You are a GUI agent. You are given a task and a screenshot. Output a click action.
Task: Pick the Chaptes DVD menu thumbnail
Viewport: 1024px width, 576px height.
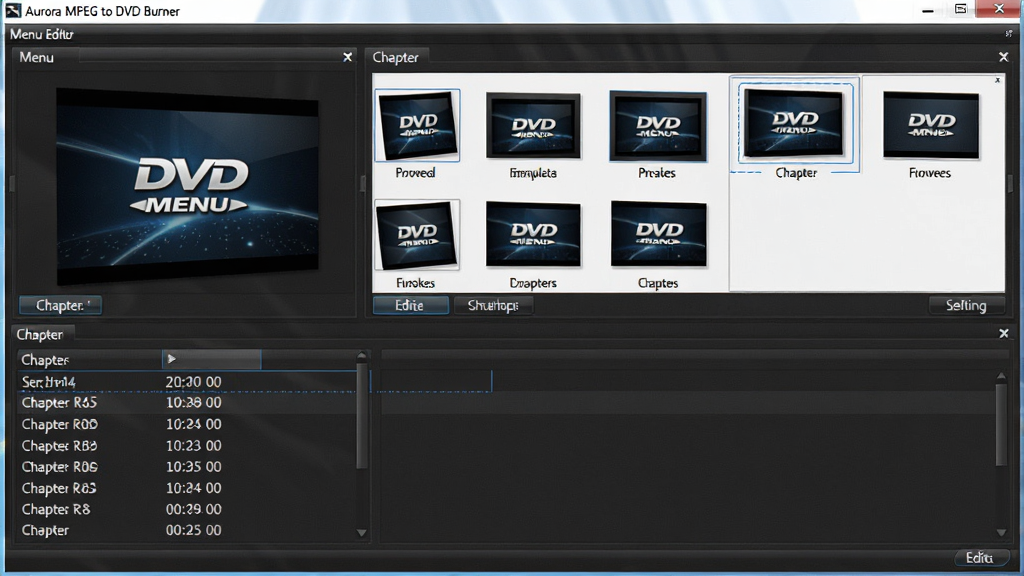point(658,234)
